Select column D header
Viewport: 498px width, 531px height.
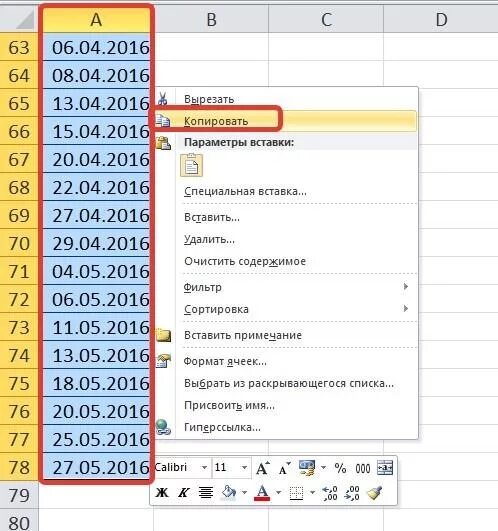click(x=441, y=20)
